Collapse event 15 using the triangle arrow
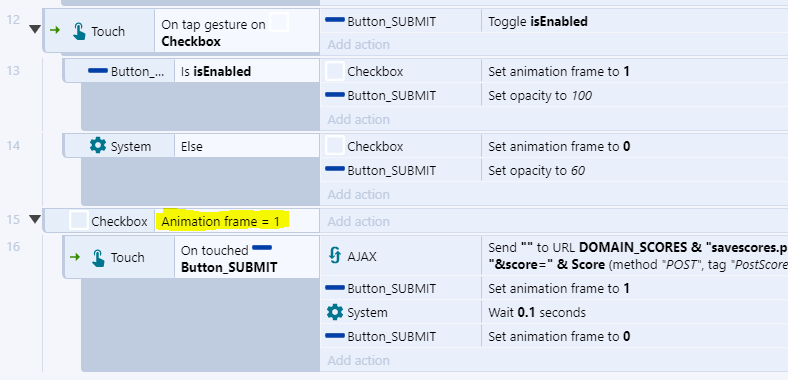 click(35, 219)
